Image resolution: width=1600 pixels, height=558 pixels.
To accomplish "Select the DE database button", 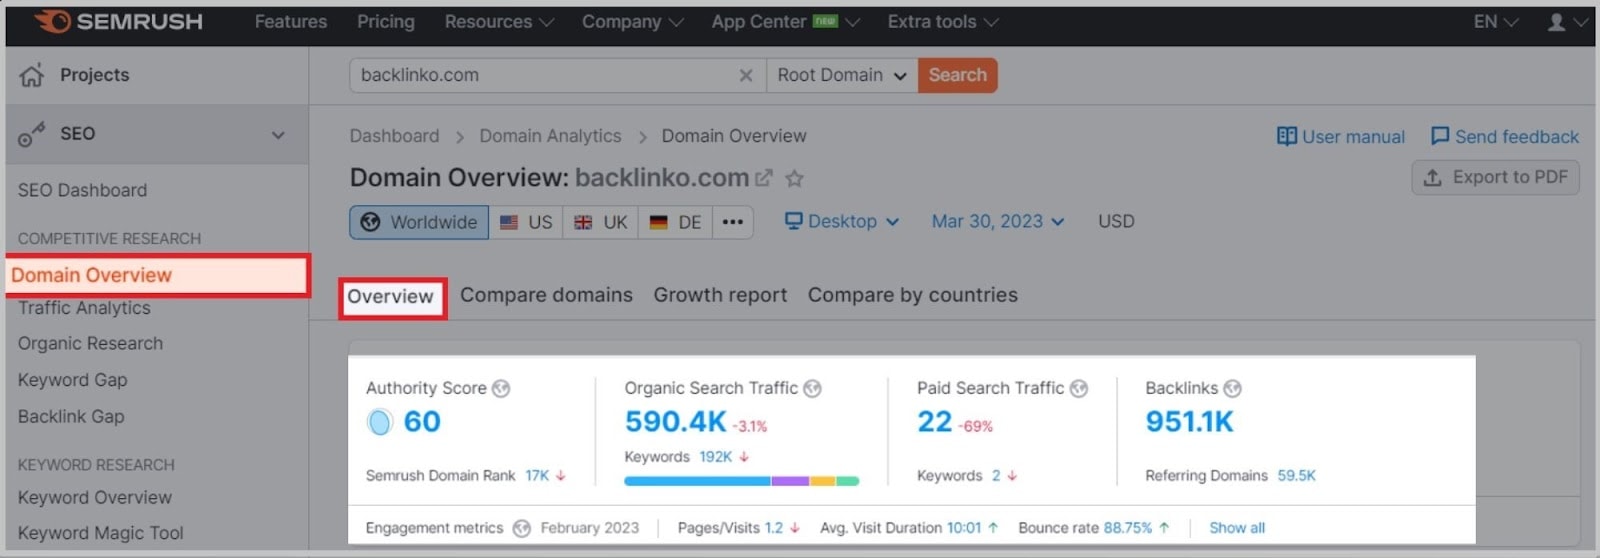I will pos(675,222).
